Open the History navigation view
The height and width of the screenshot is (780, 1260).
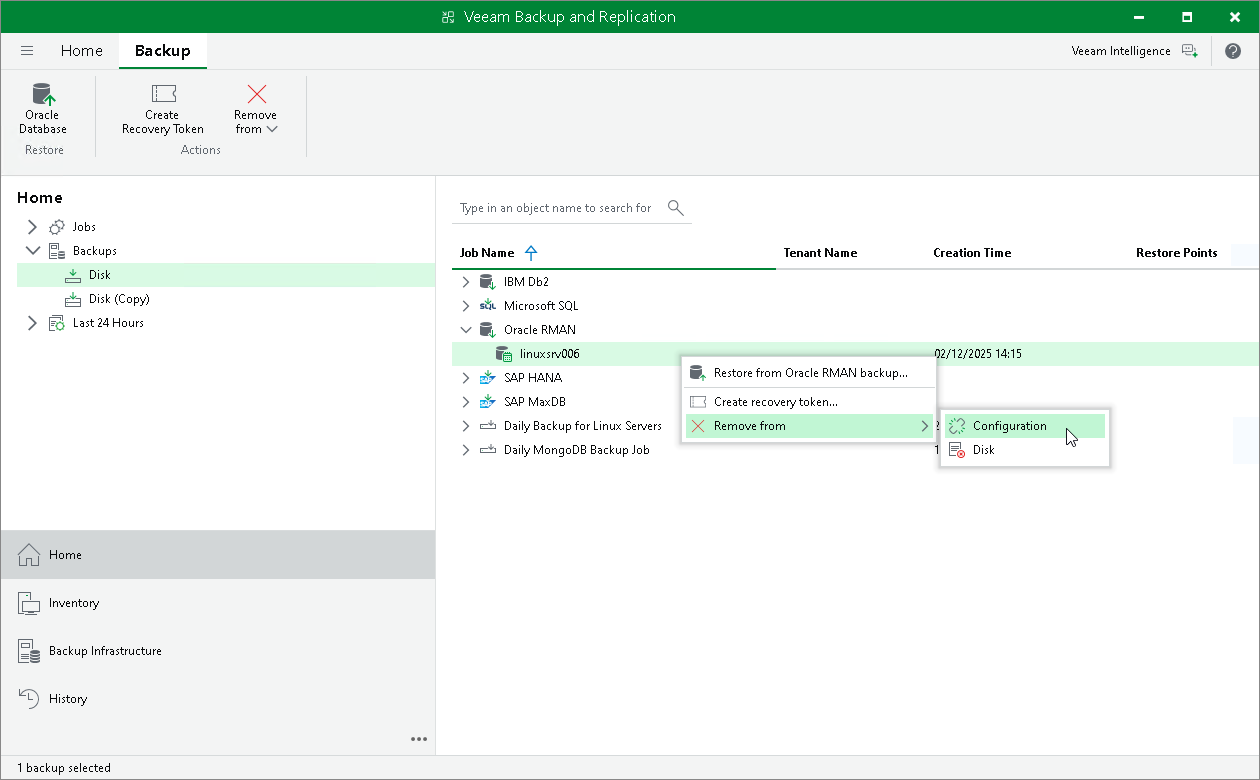218,699
